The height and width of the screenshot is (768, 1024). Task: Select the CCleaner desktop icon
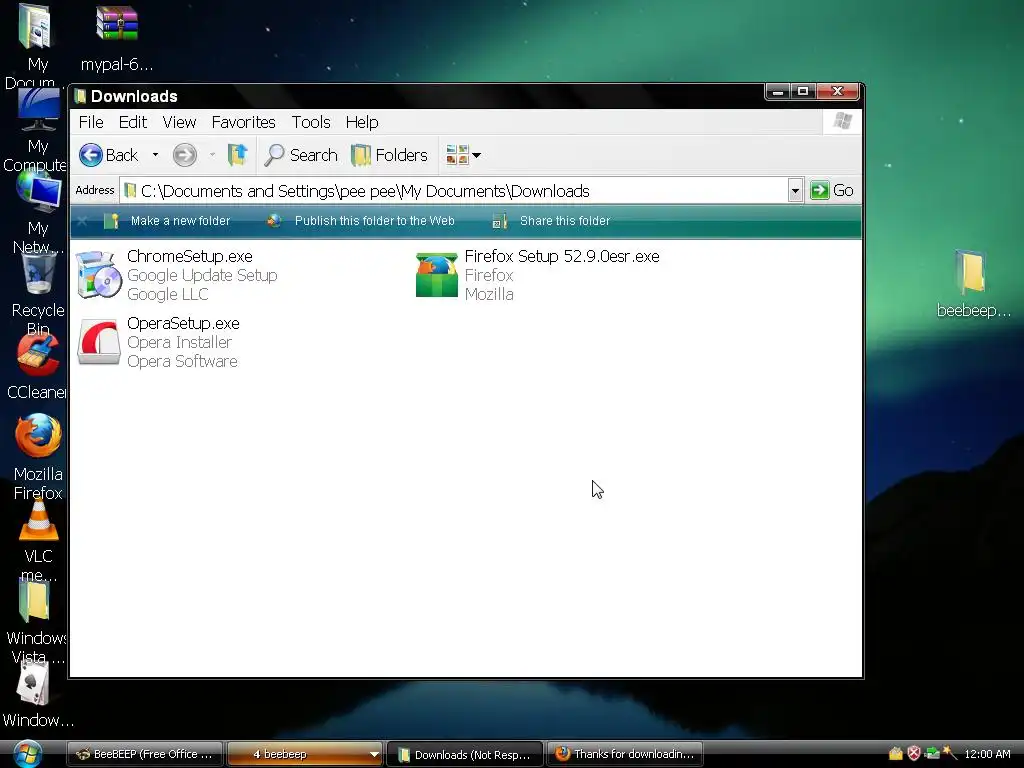coord(38,355)
